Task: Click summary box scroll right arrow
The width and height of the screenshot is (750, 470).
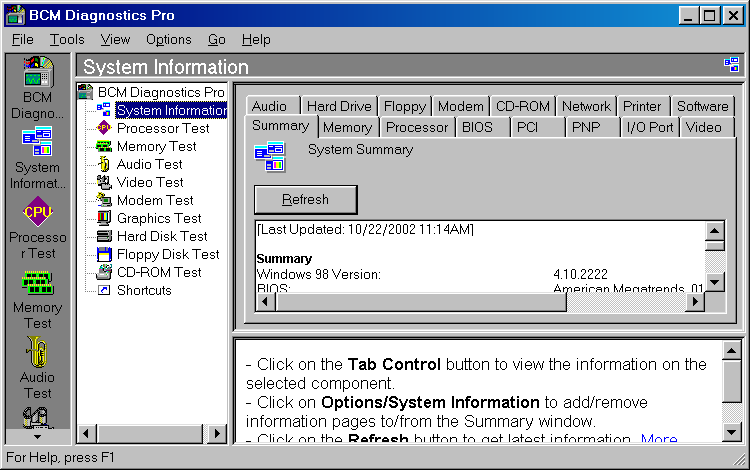Action: (695, 302)
